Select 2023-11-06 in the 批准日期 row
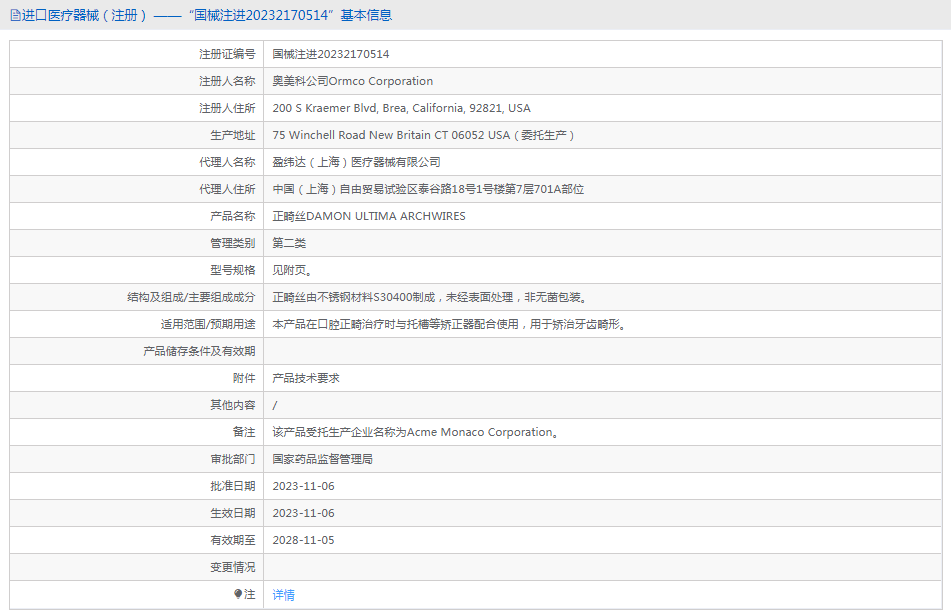This screenshot has width=951, height=612. coord(303,486)
